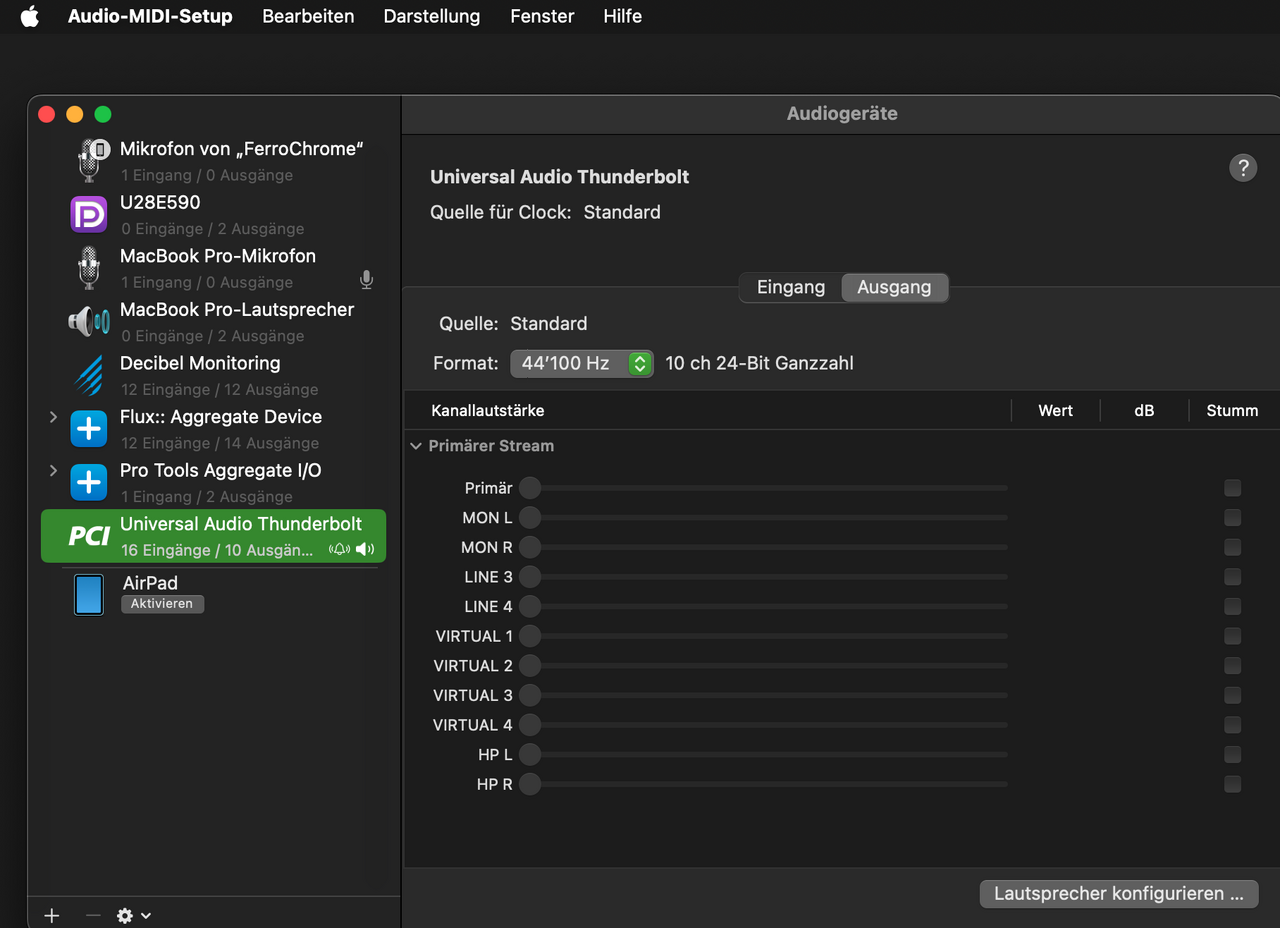Open the Hilfe menu

coord(623,16)
